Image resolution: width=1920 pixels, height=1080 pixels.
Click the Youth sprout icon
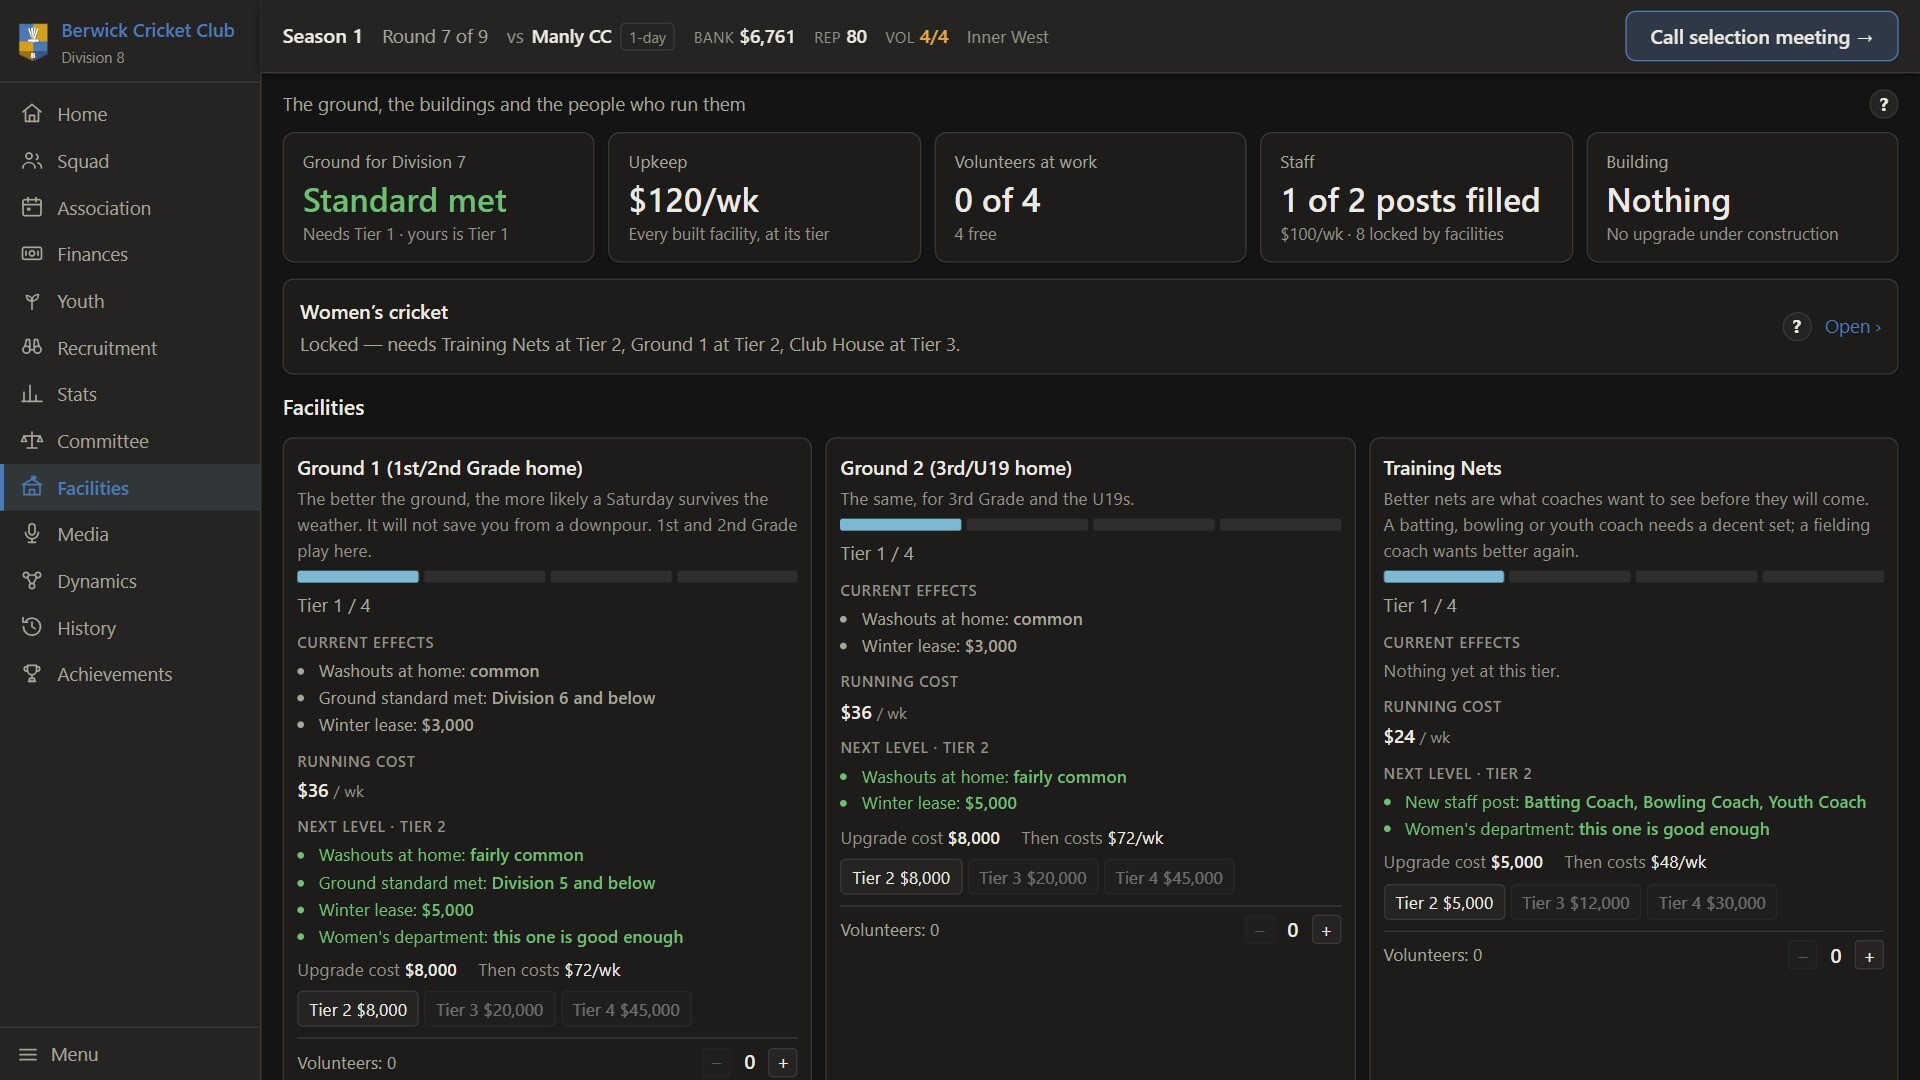[32, 301]
